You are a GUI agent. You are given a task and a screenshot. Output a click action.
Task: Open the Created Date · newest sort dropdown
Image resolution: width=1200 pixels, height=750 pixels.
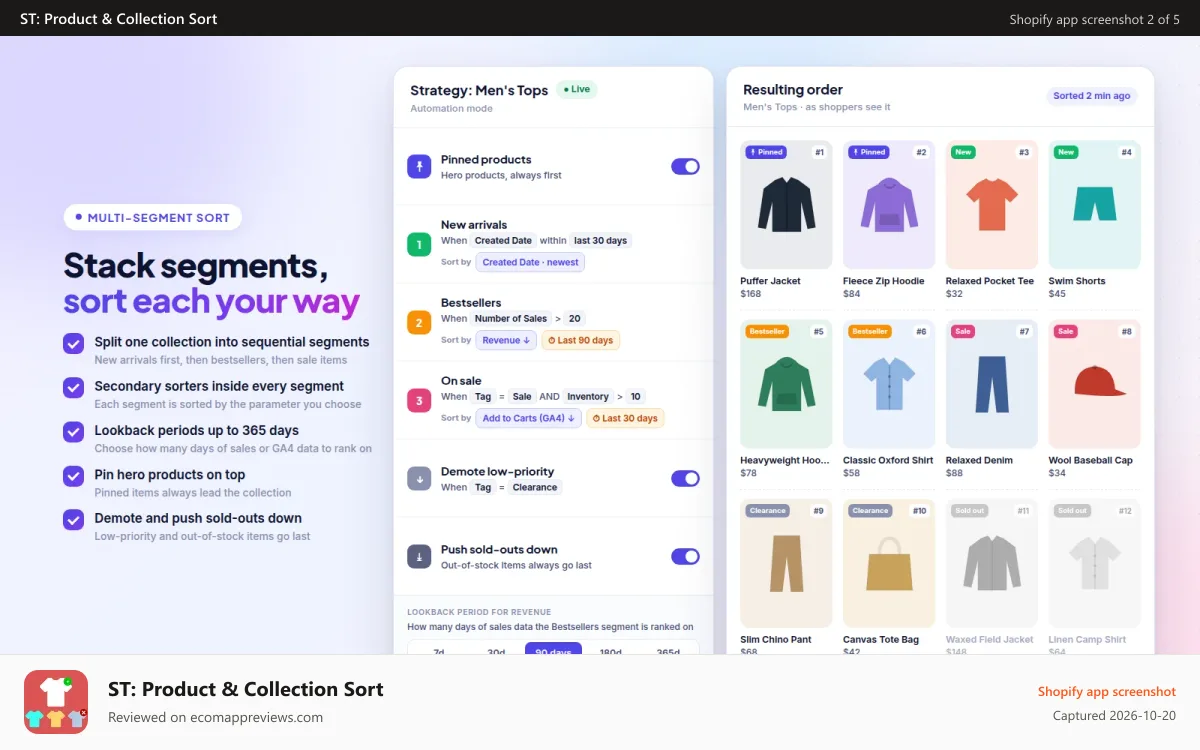pyautogui.click(x=530, y=262)
